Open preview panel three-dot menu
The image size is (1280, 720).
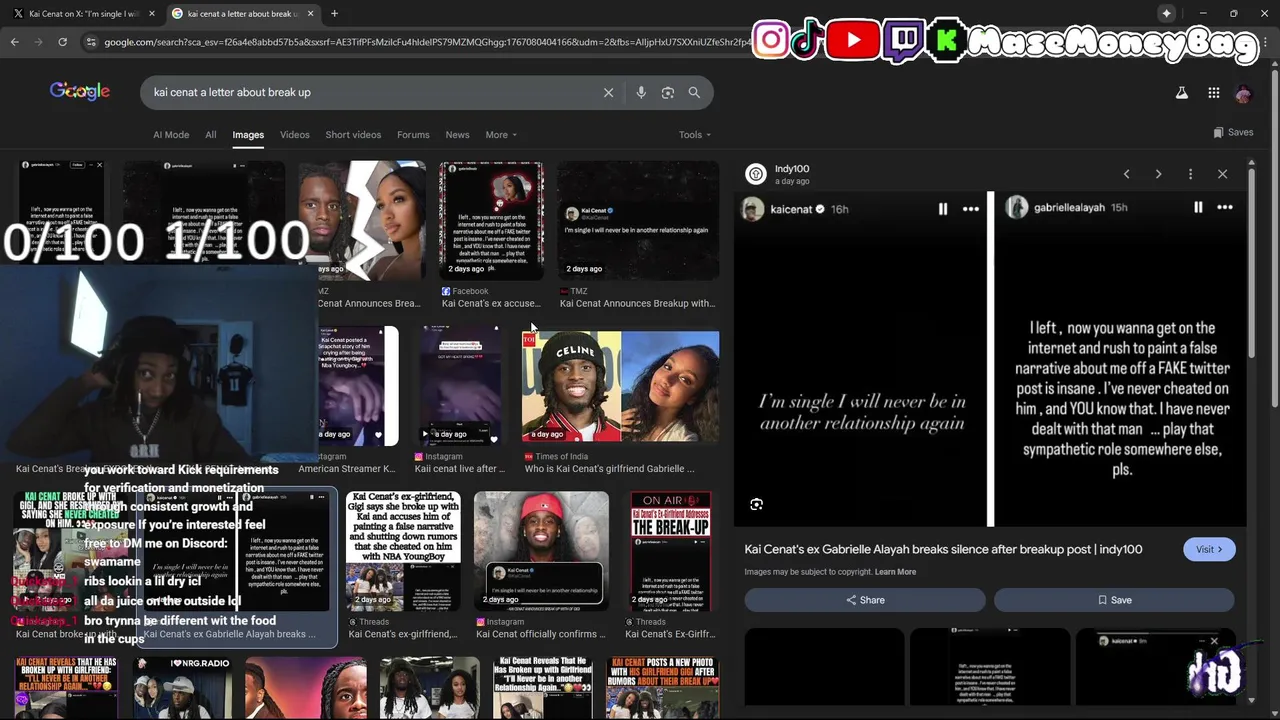pyautogui.click(x=1190, y=174)
